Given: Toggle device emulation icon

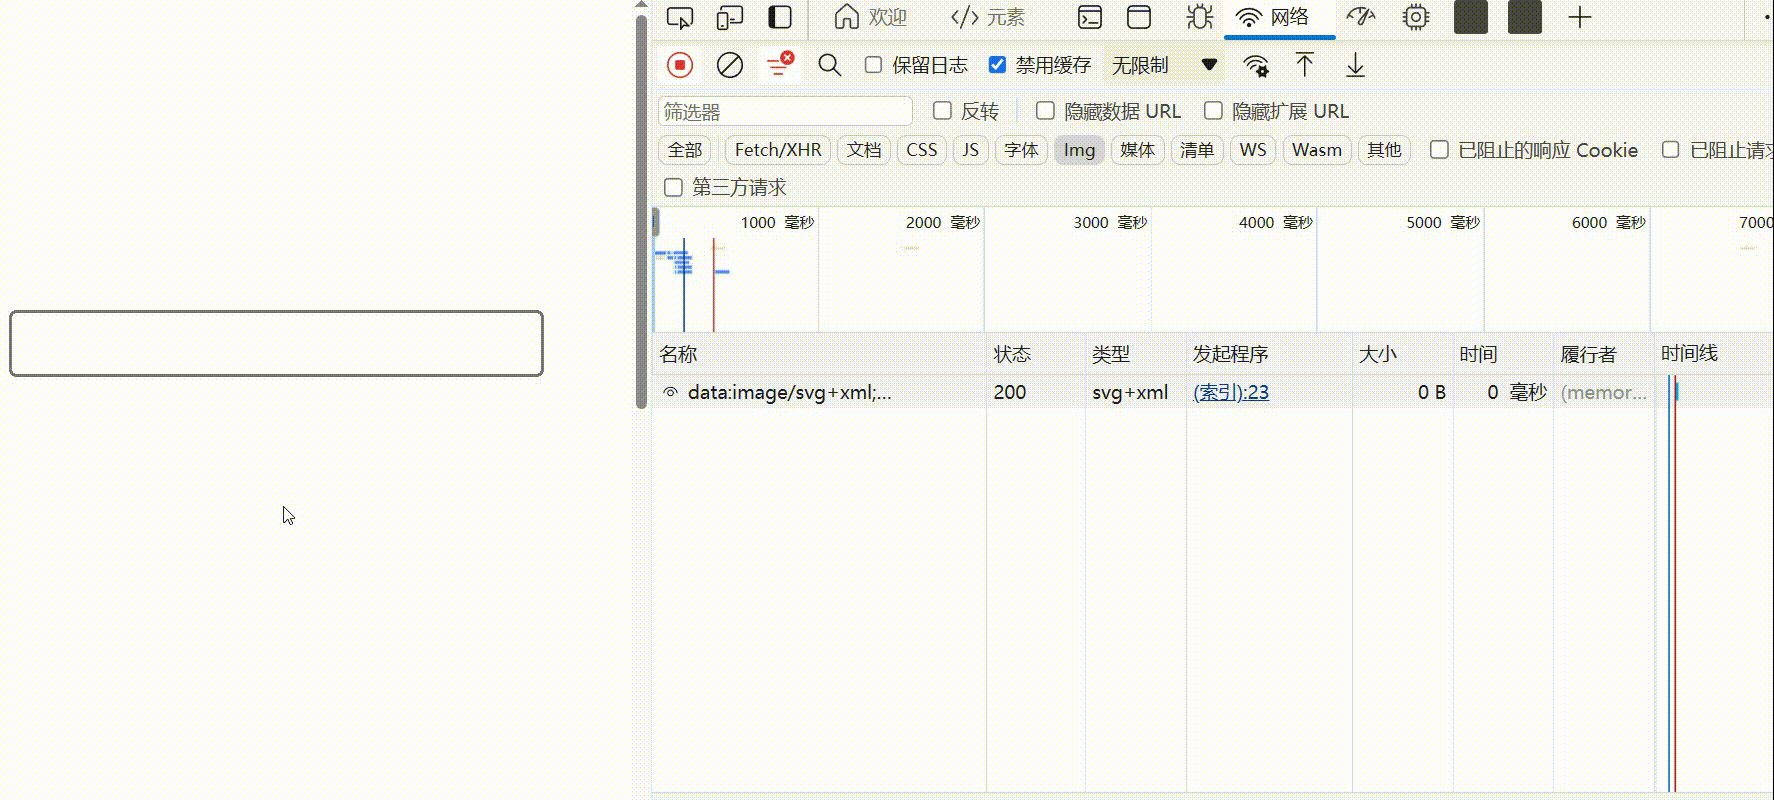Looking at the screenshot, I should pyautogui.click(x=730, y=18).
